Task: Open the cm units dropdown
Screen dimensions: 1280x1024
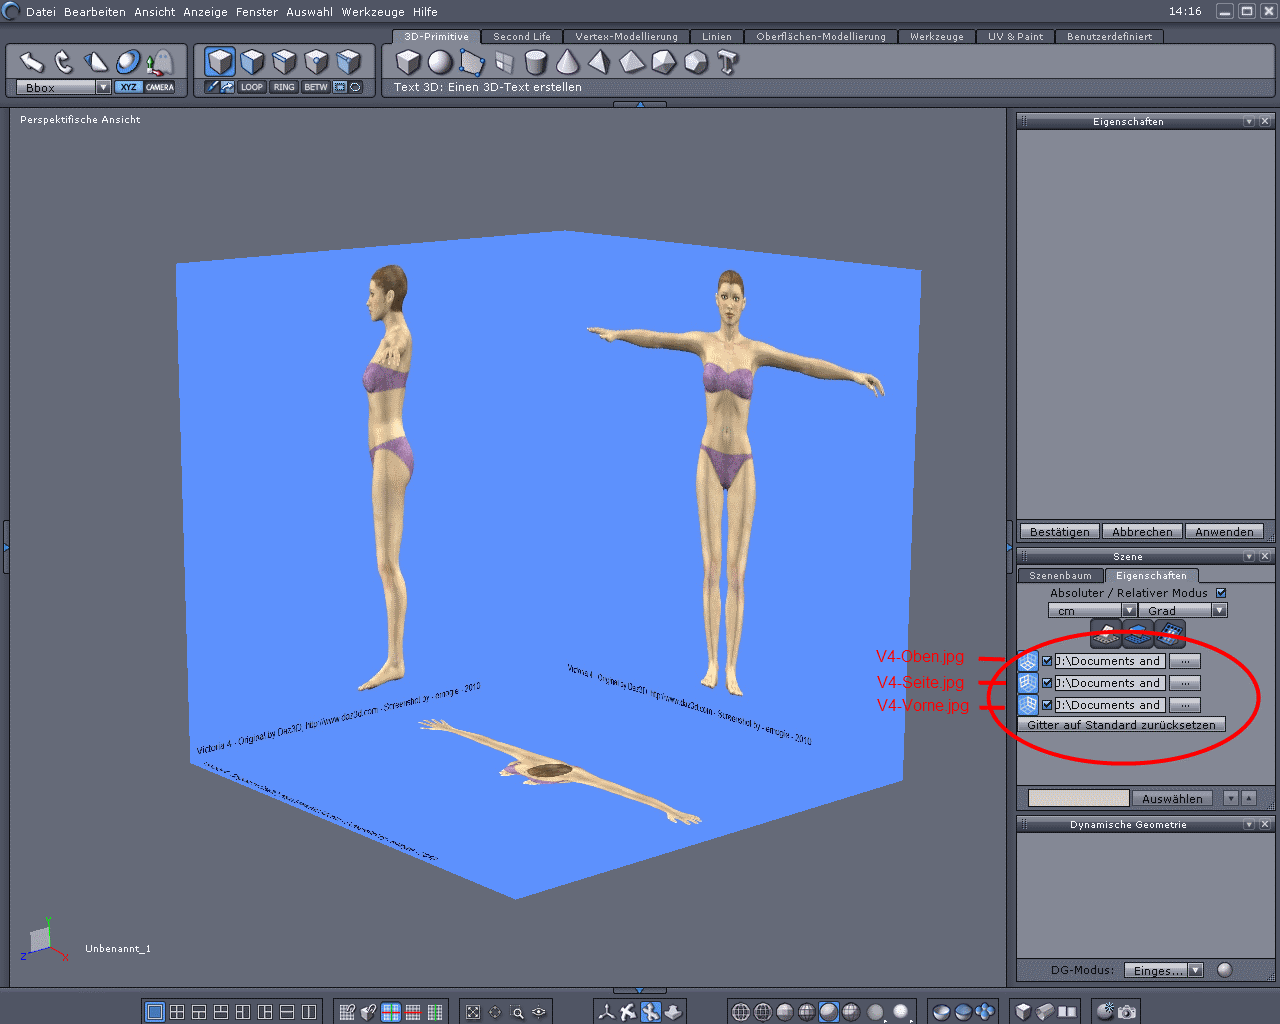Action: (x=1129, y=610)
